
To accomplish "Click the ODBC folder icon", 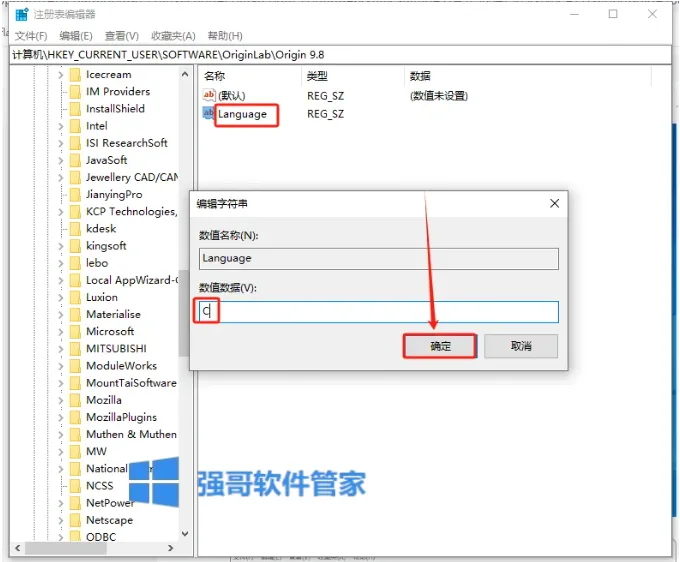I will click(x=75, y=537).
